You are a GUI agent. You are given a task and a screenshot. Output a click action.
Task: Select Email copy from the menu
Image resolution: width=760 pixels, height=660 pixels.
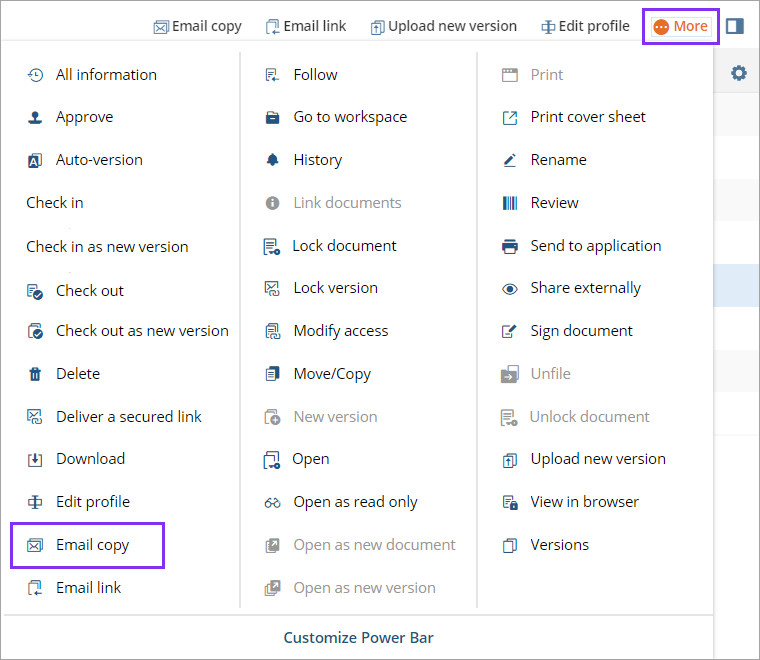coord(92,545)
